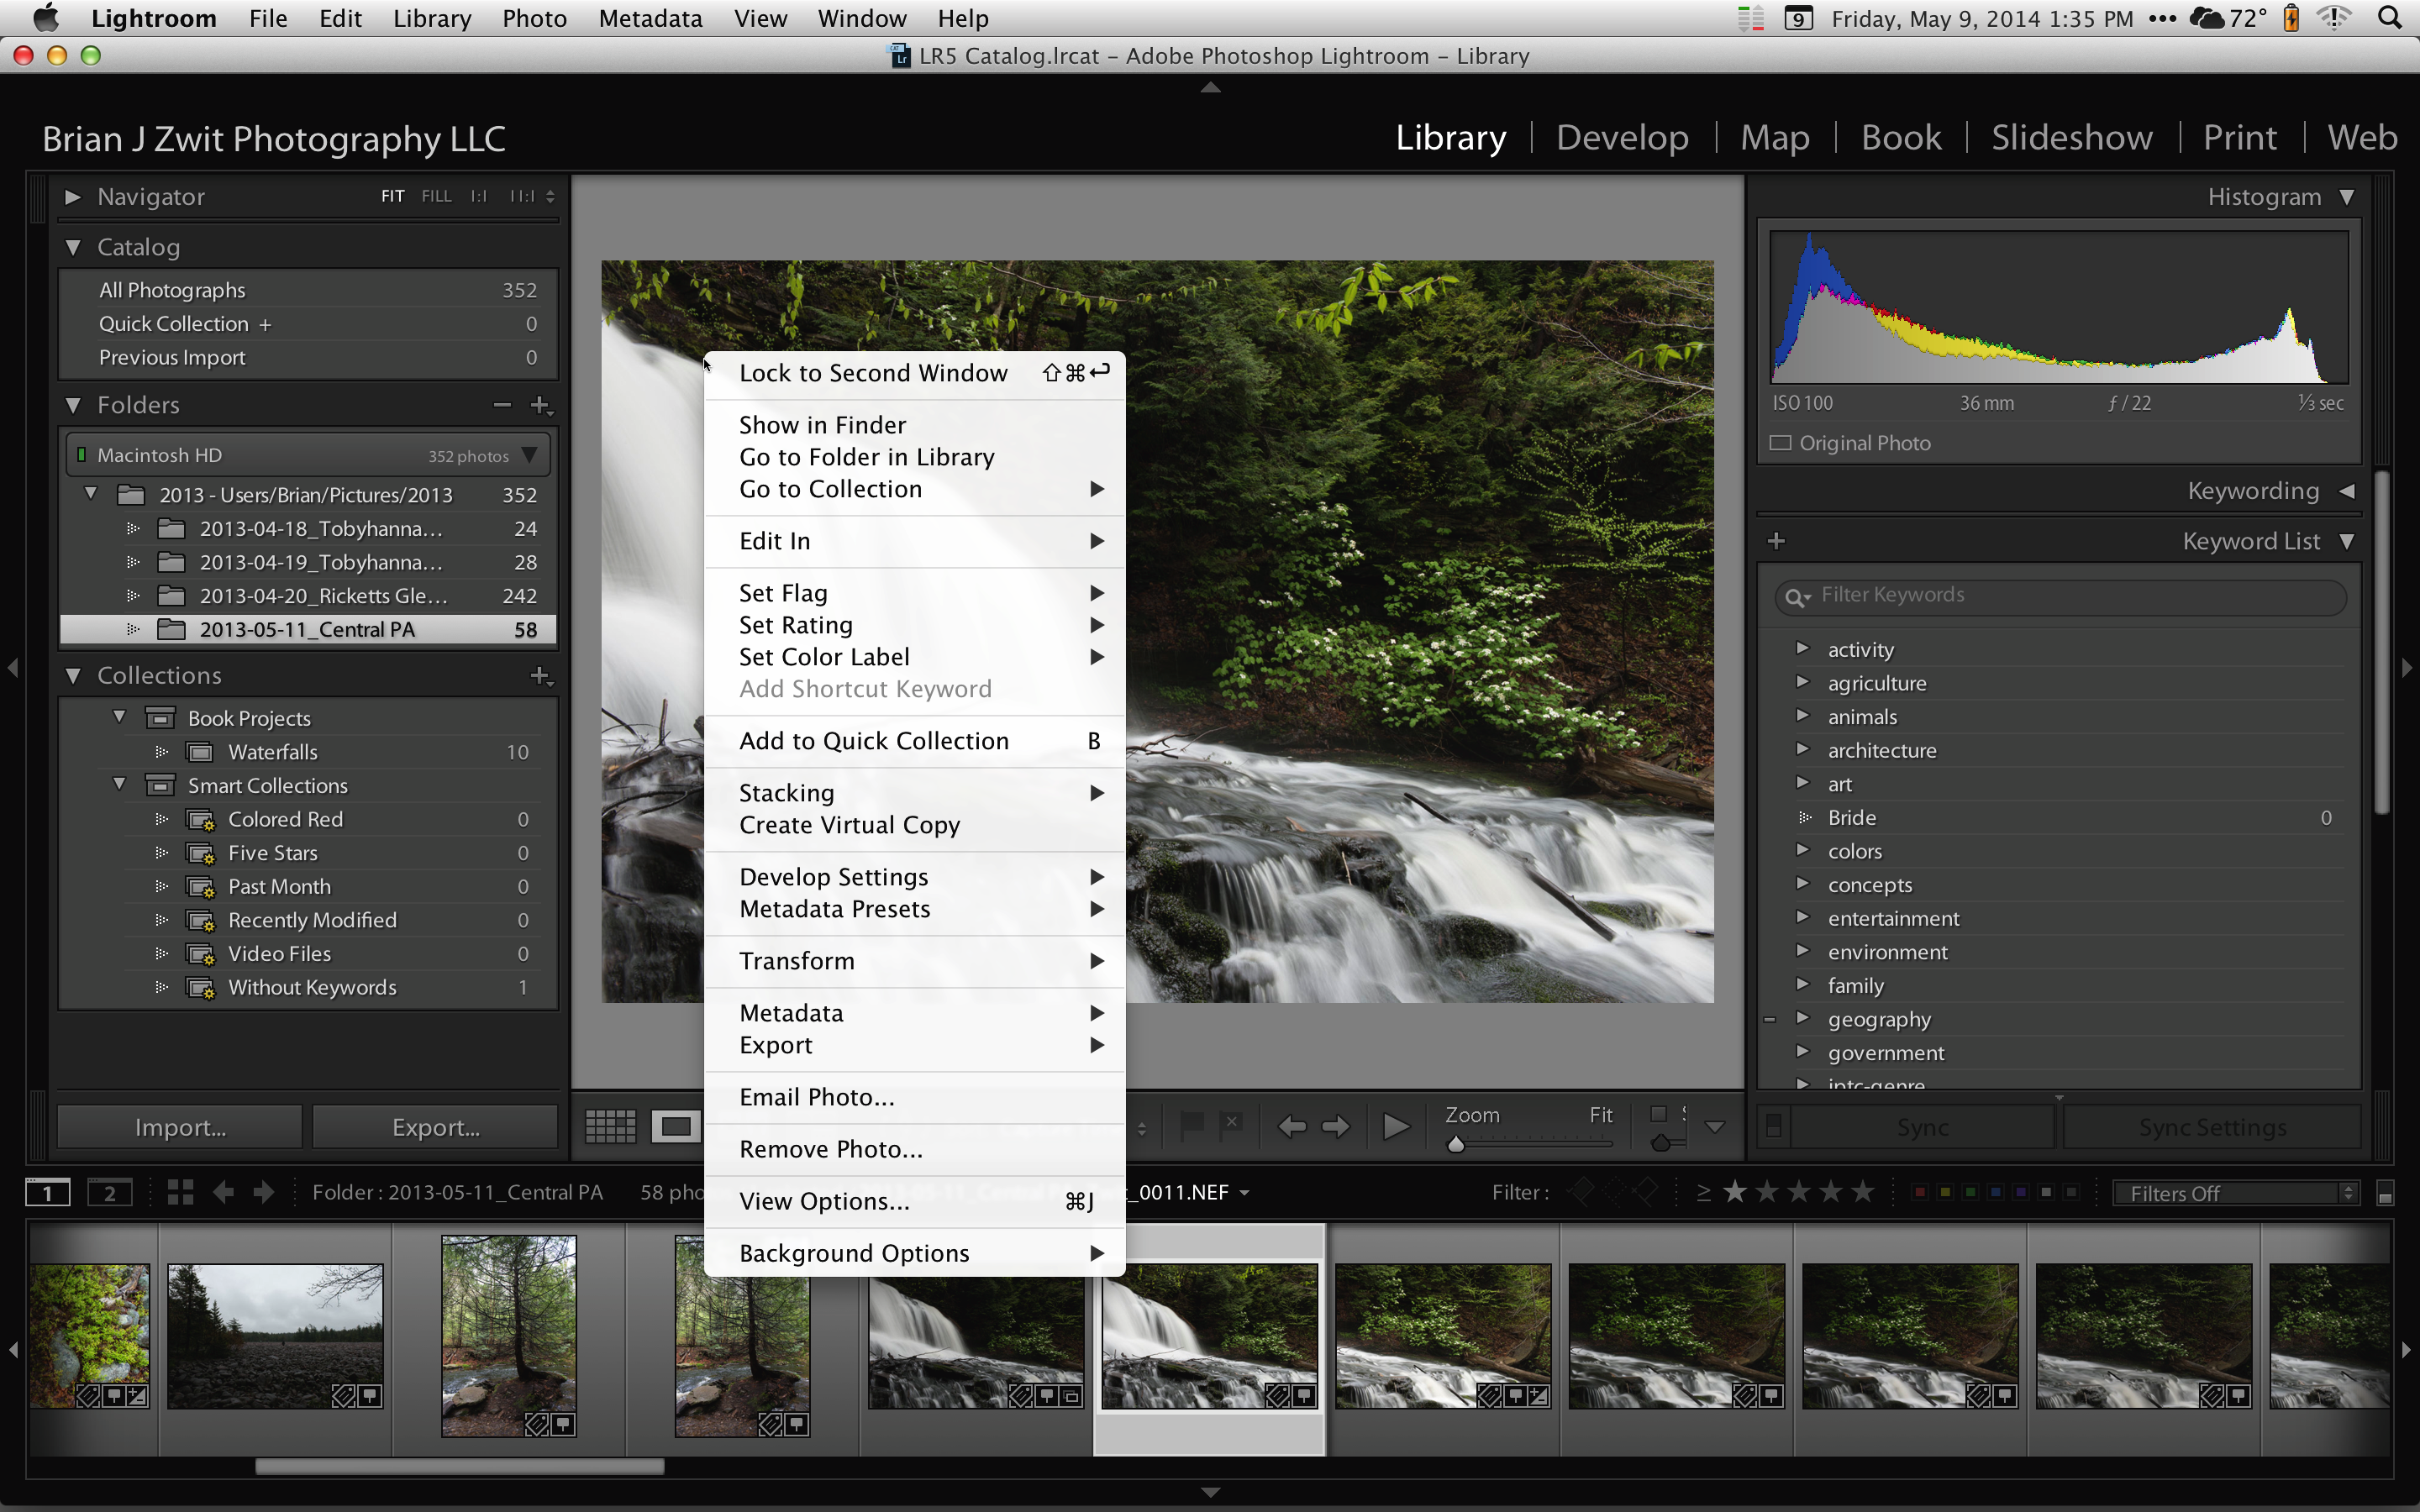
Task: Filter by red color label
Action: point(1919,1192)
